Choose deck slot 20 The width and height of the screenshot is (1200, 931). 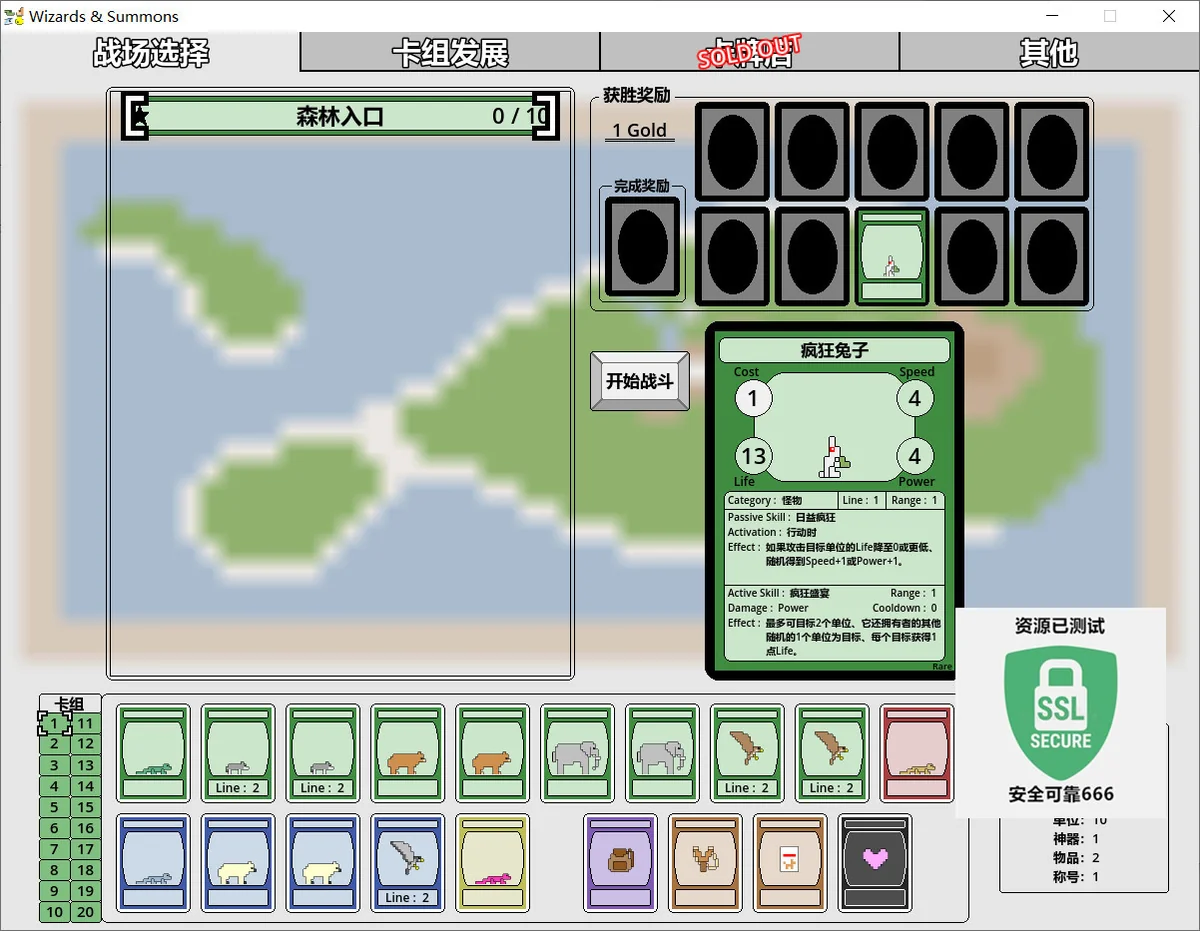click(86, 912)
